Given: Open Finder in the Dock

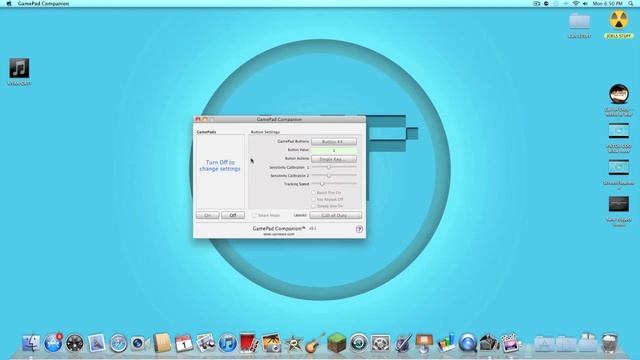Looking at the screenshot, I should [x=31, y=343].
